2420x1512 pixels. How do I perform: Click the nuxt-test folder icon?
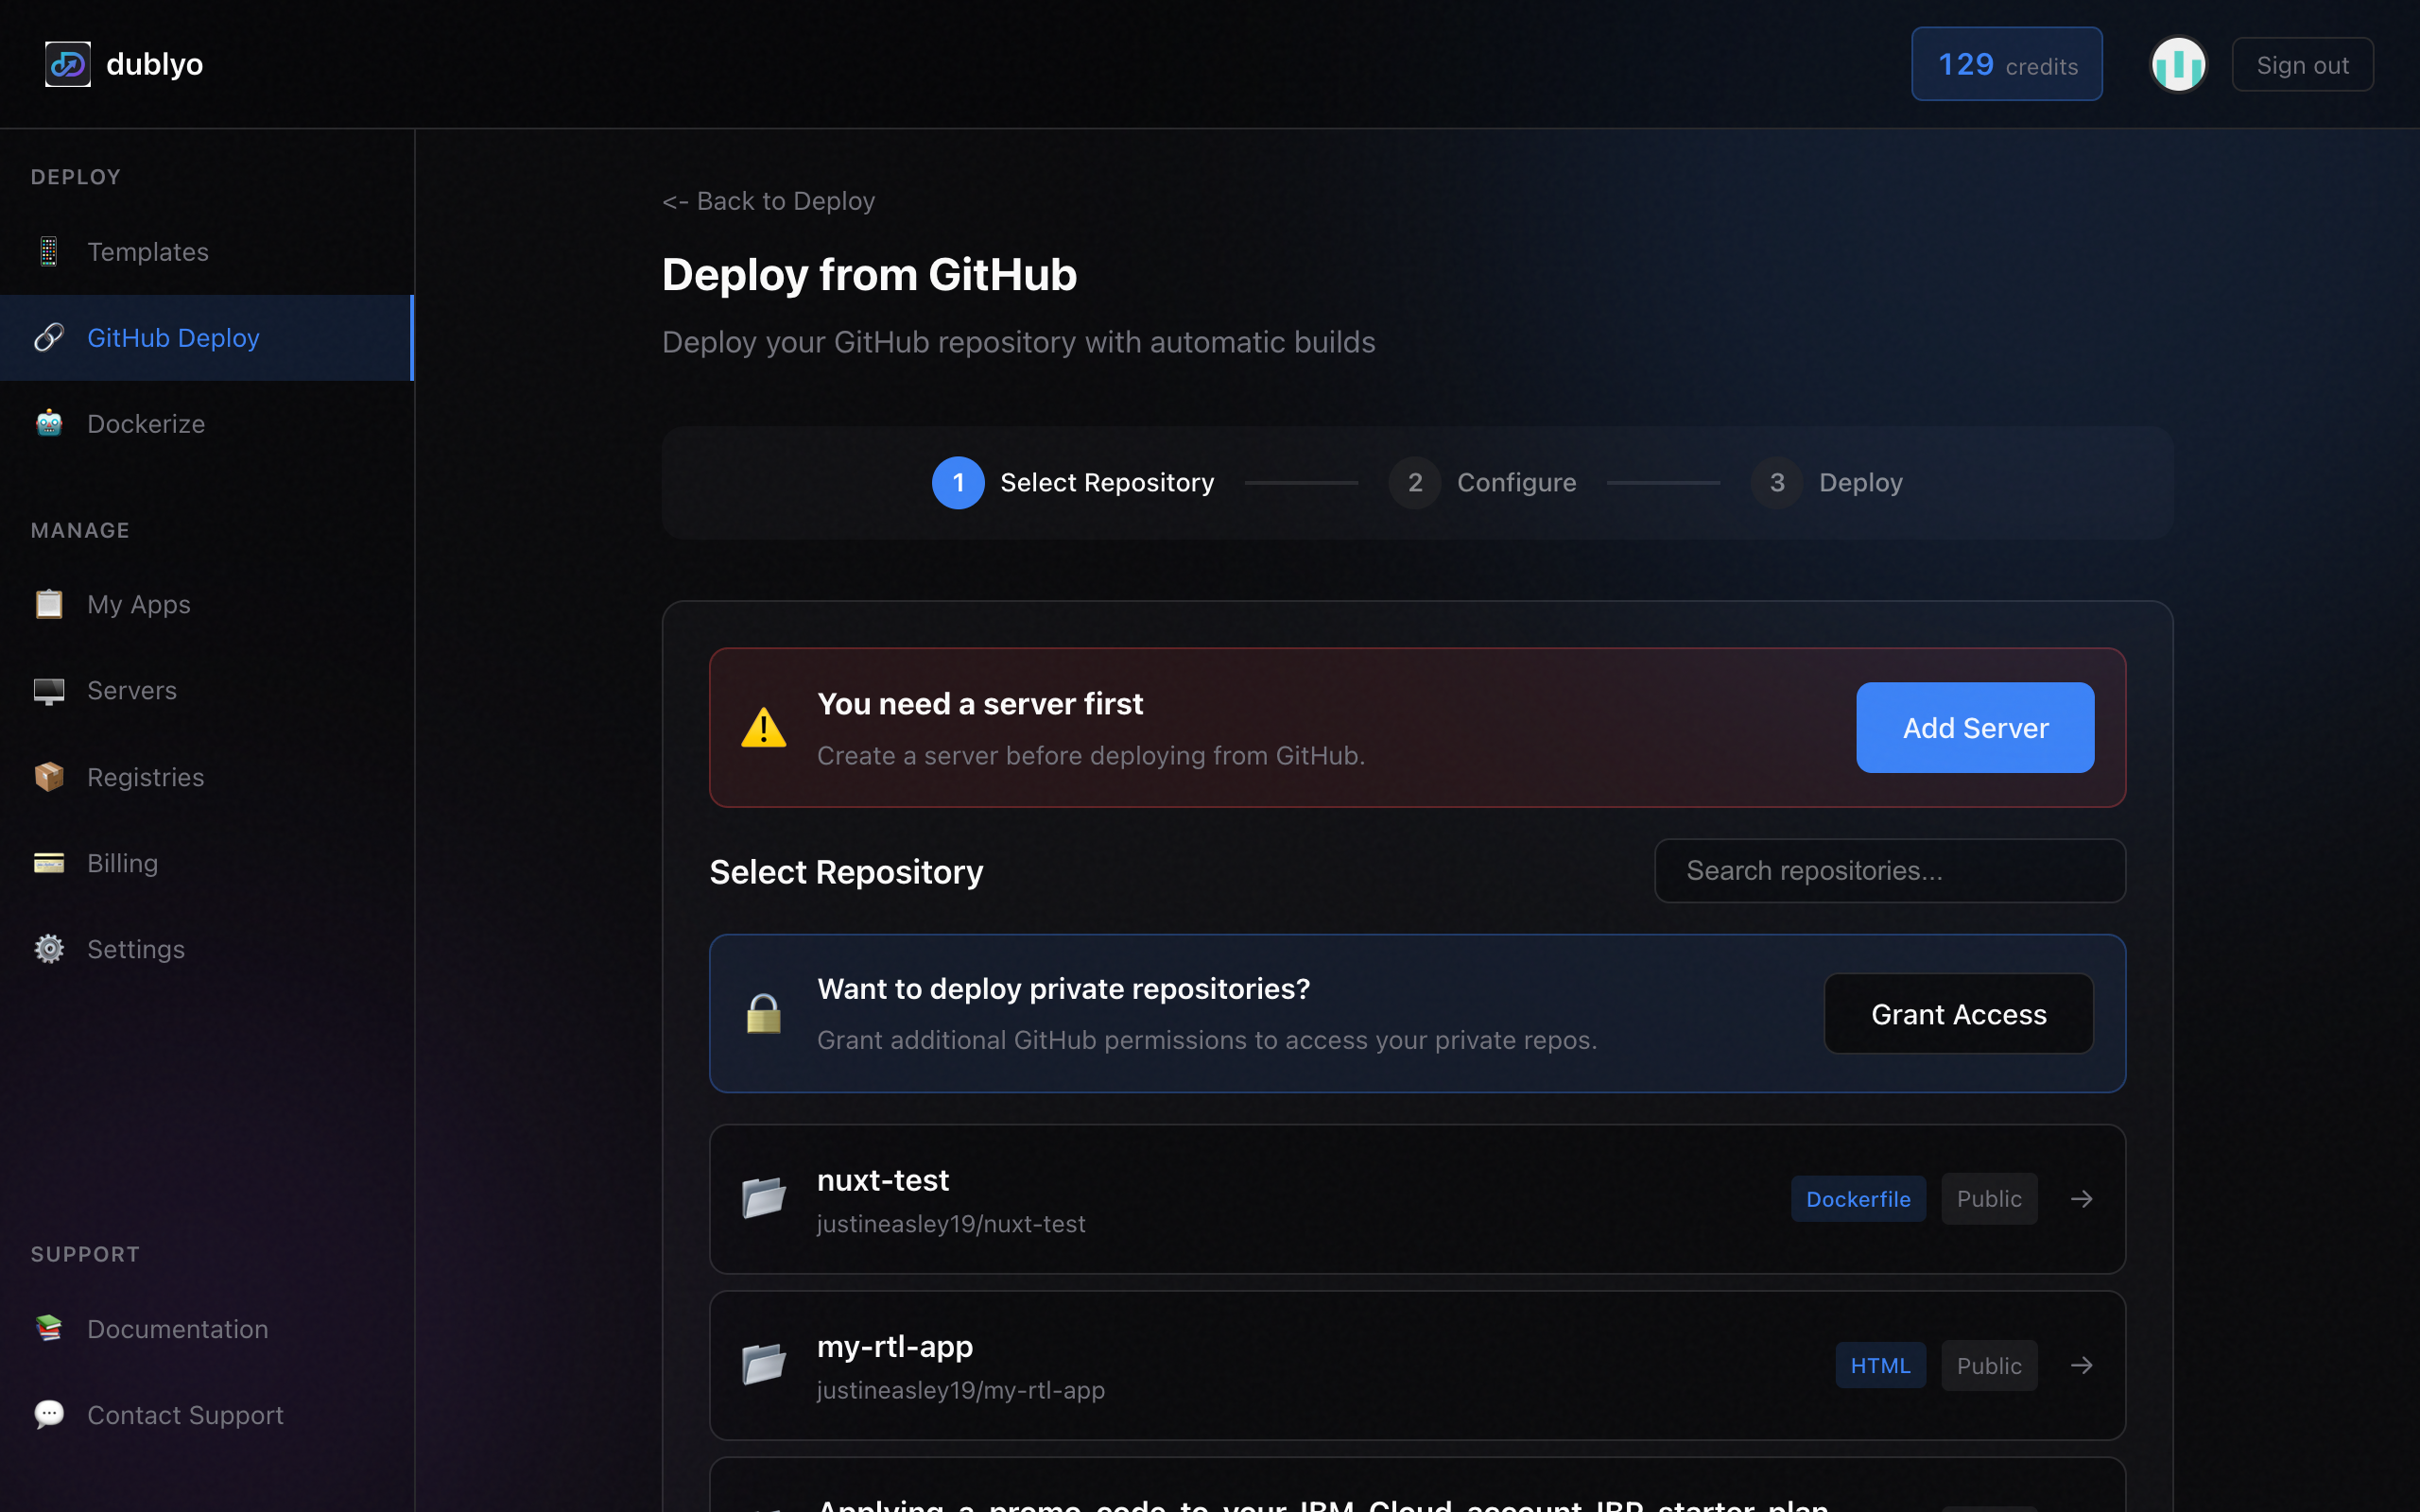click(x=763, y=1198)
